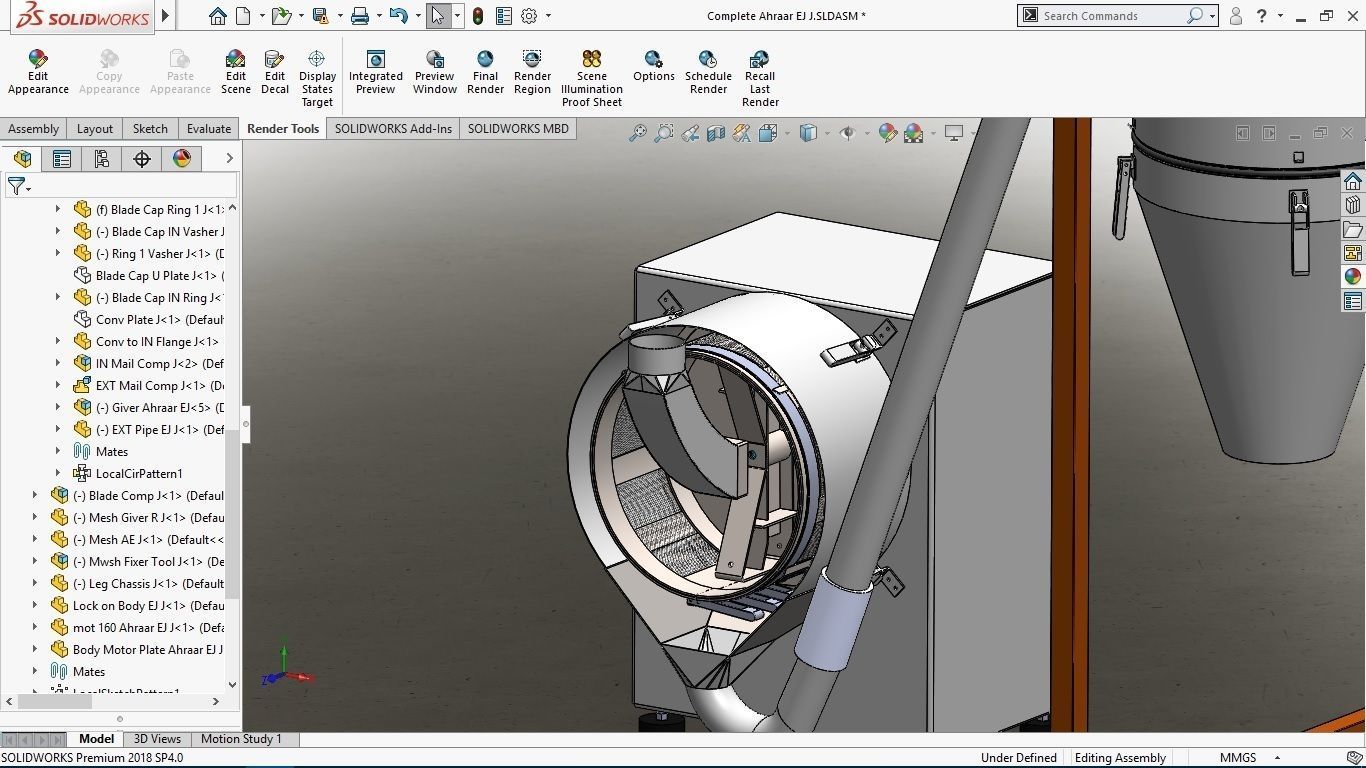Screen dimensions: 1366x768
Task: Switch to the 3D Views tab
Action: point(158,739)
